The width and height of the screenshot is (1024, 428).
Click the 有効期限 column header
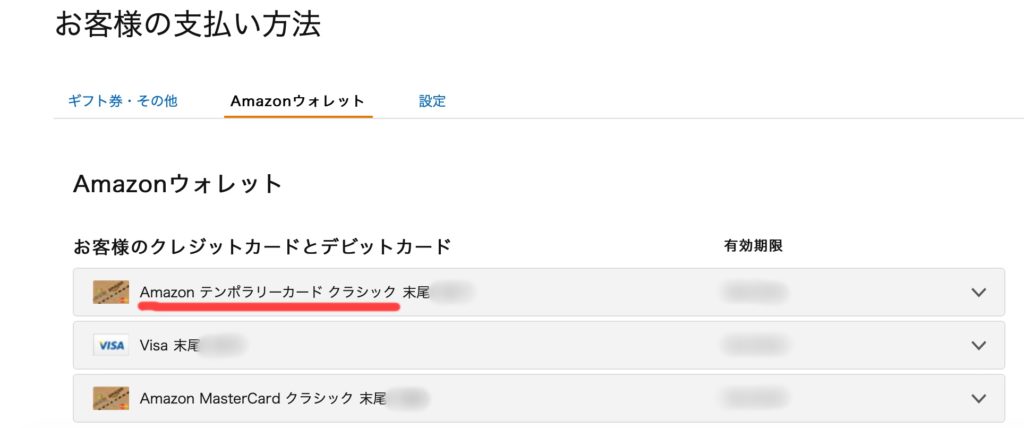click(x=753, y=245)
